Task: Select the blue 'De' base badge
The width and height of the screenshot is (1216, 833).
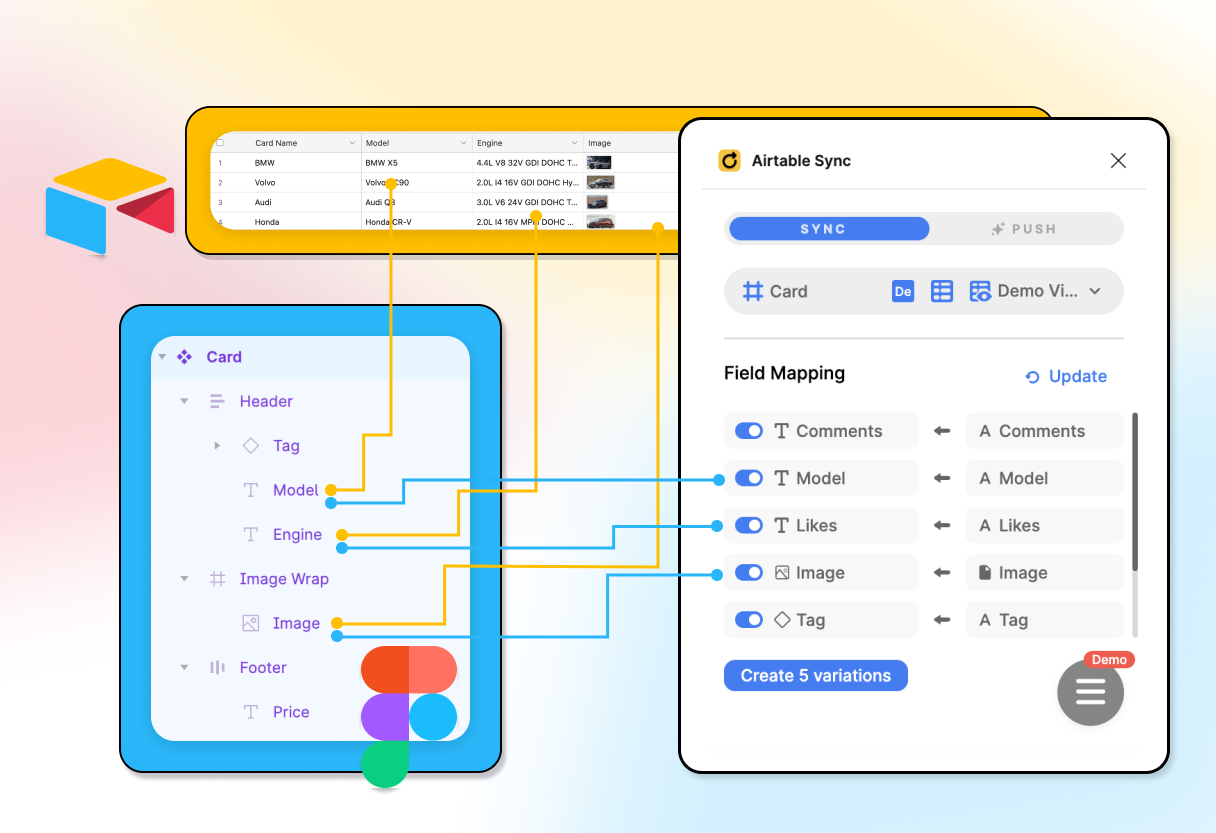Action: [x=903, y=292]
